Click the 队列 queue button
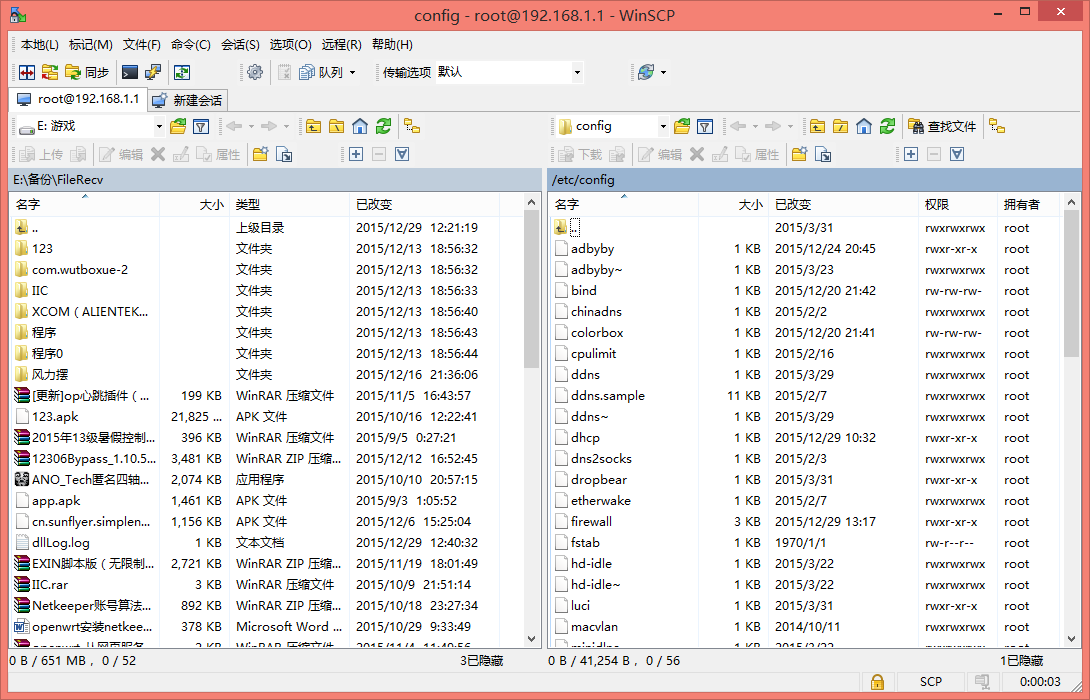This screenshot has width=1090, height=700. (321, 72)
